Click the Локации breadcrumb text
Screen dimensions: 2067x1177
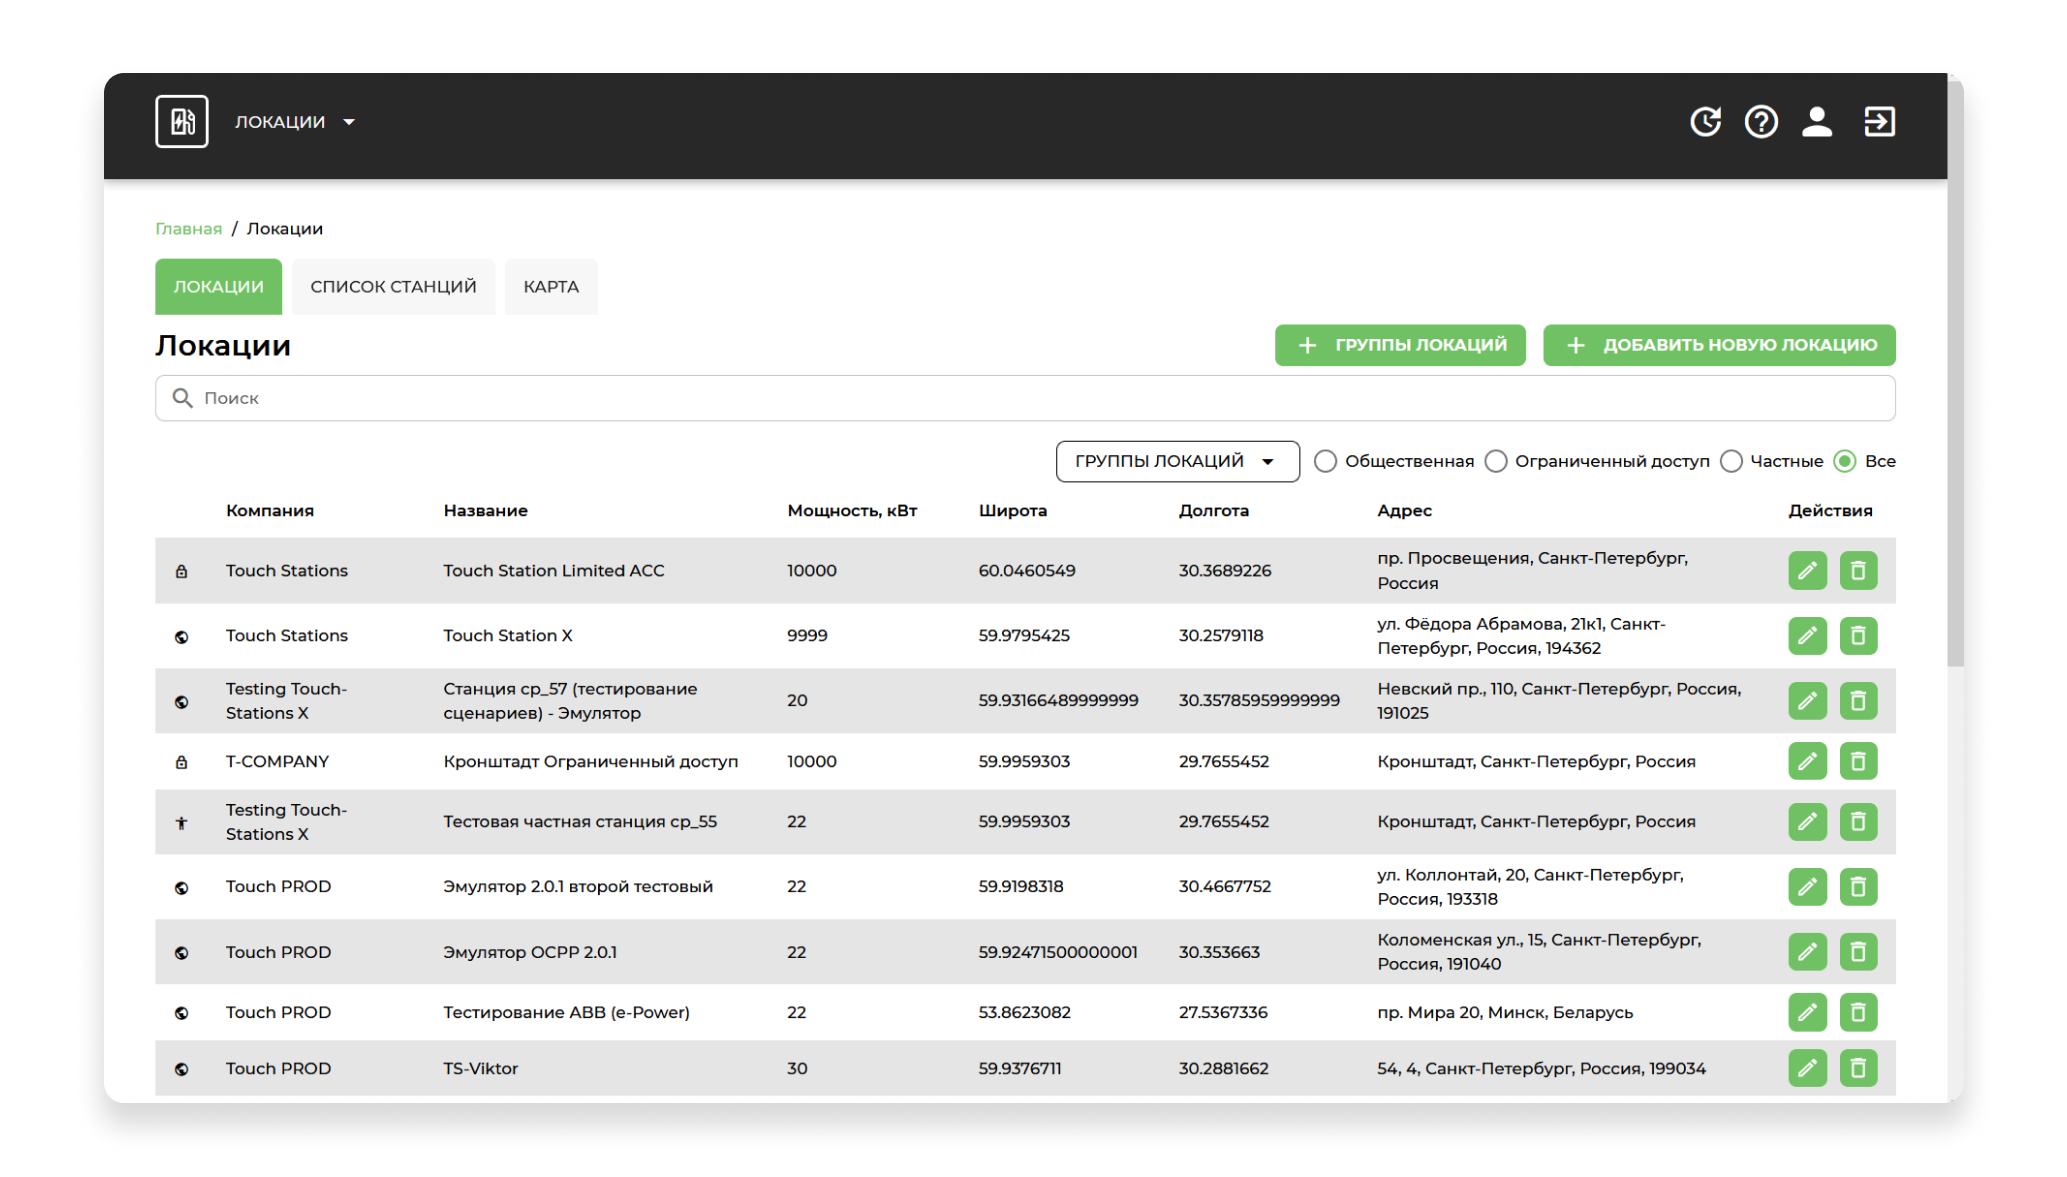click(285, 229)
